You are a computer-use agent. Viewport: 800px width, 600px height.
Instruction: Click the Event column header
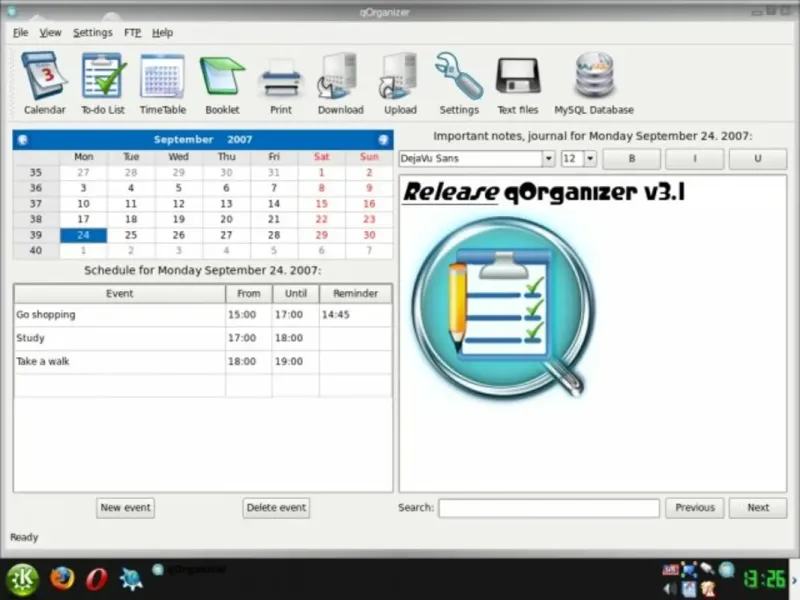(119, 294)
